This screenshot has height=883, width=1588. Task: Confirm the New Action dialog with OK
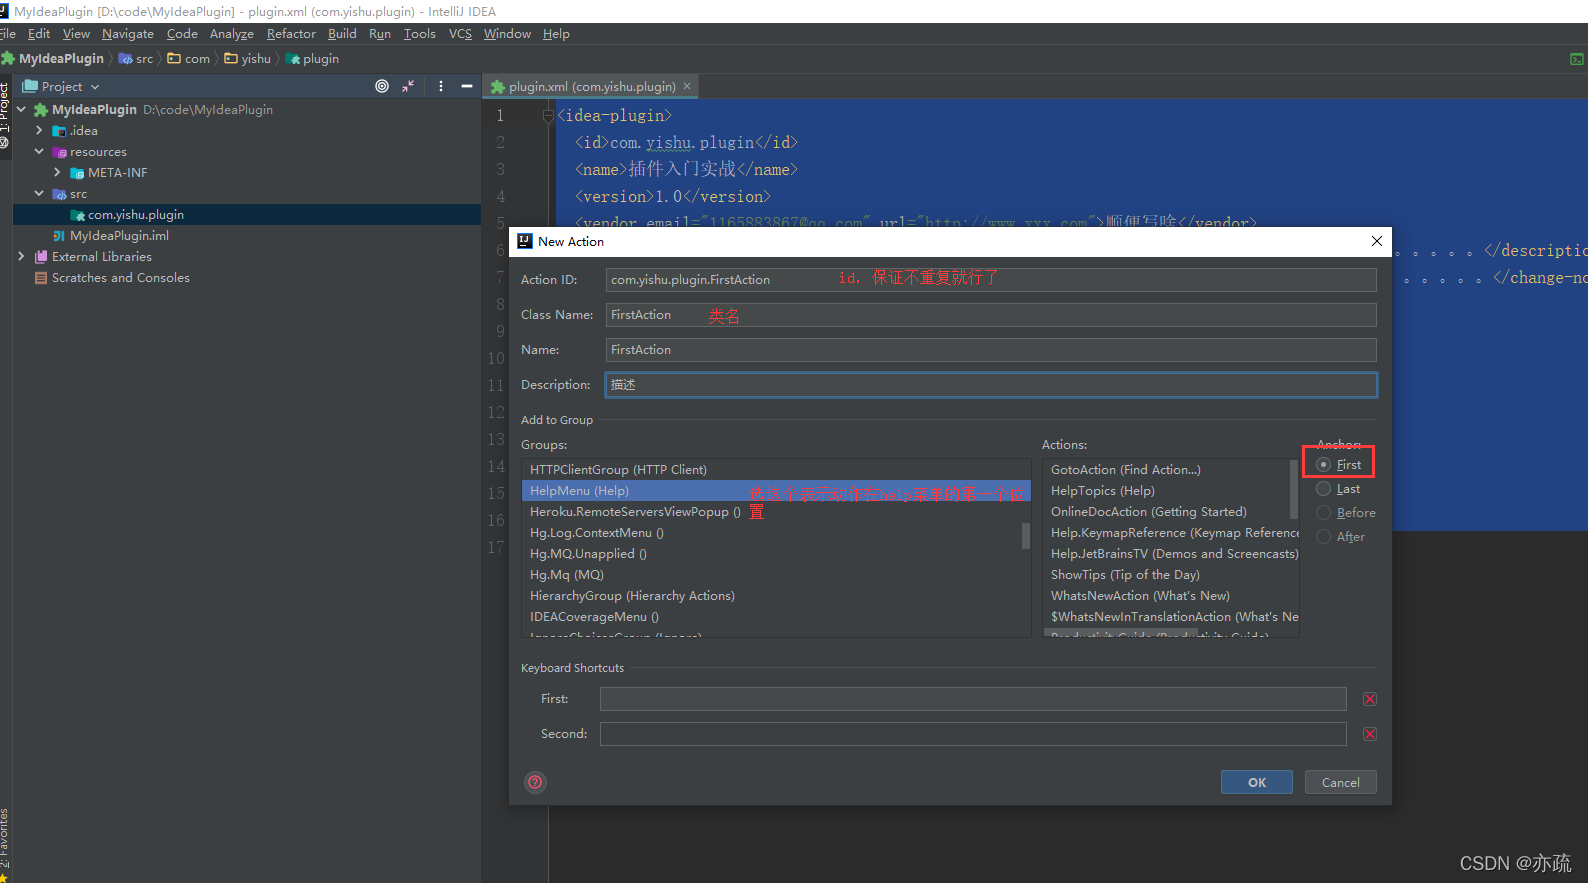click(1257, 782)
